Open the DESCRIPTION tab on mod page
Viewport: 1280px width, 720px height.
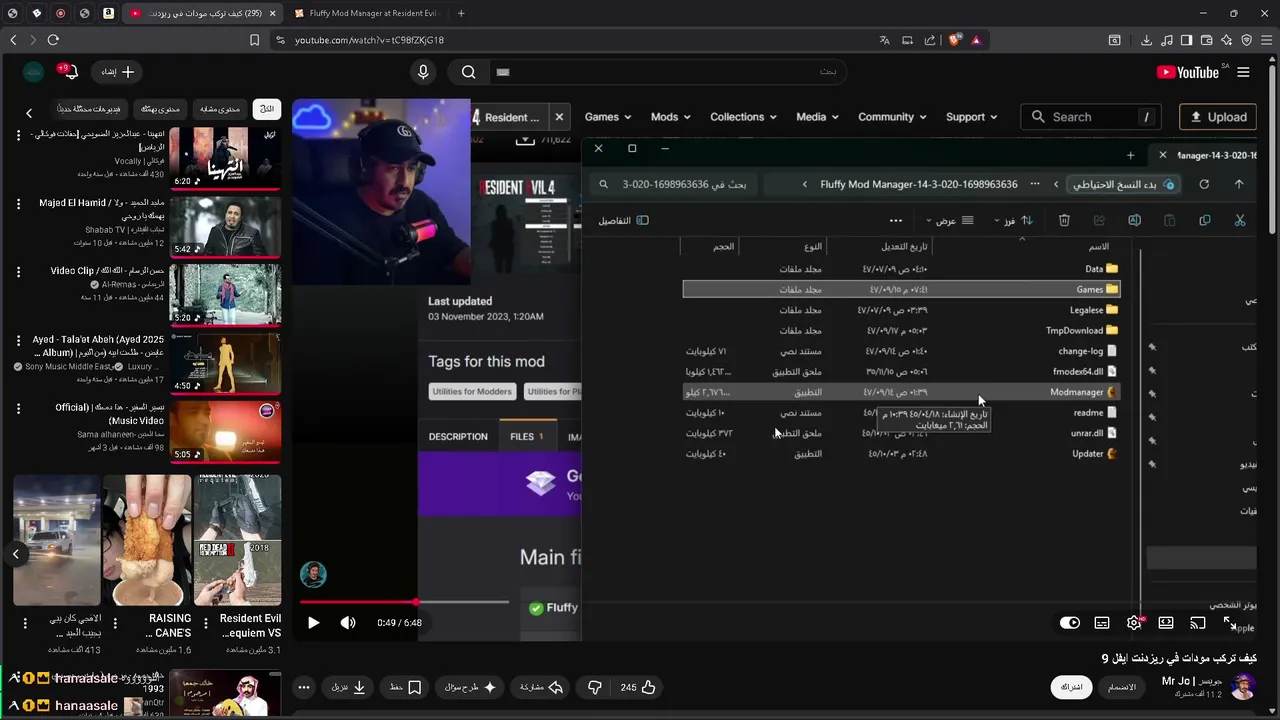[x=458, y=437]
